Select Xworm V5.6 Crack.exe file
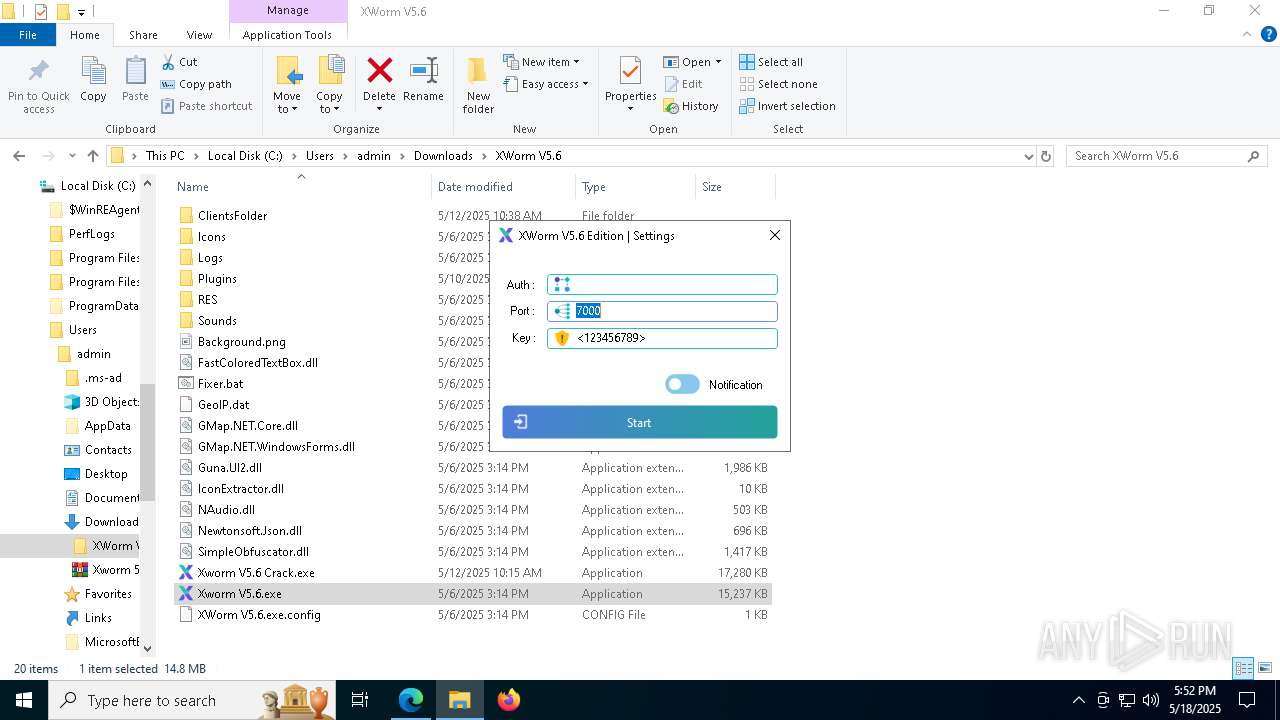Viewport: 1280px width, 720px height. coord(256,573)
